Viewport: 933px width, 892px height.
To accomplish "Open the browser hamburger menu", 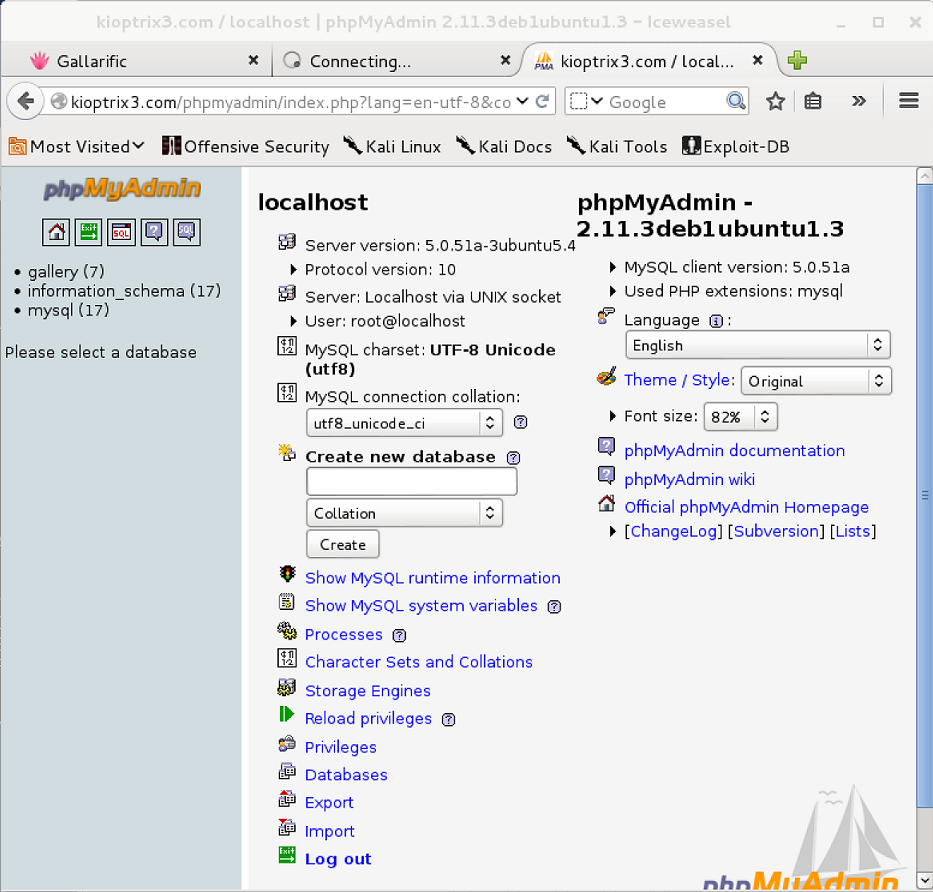I will tap(909, 101).
